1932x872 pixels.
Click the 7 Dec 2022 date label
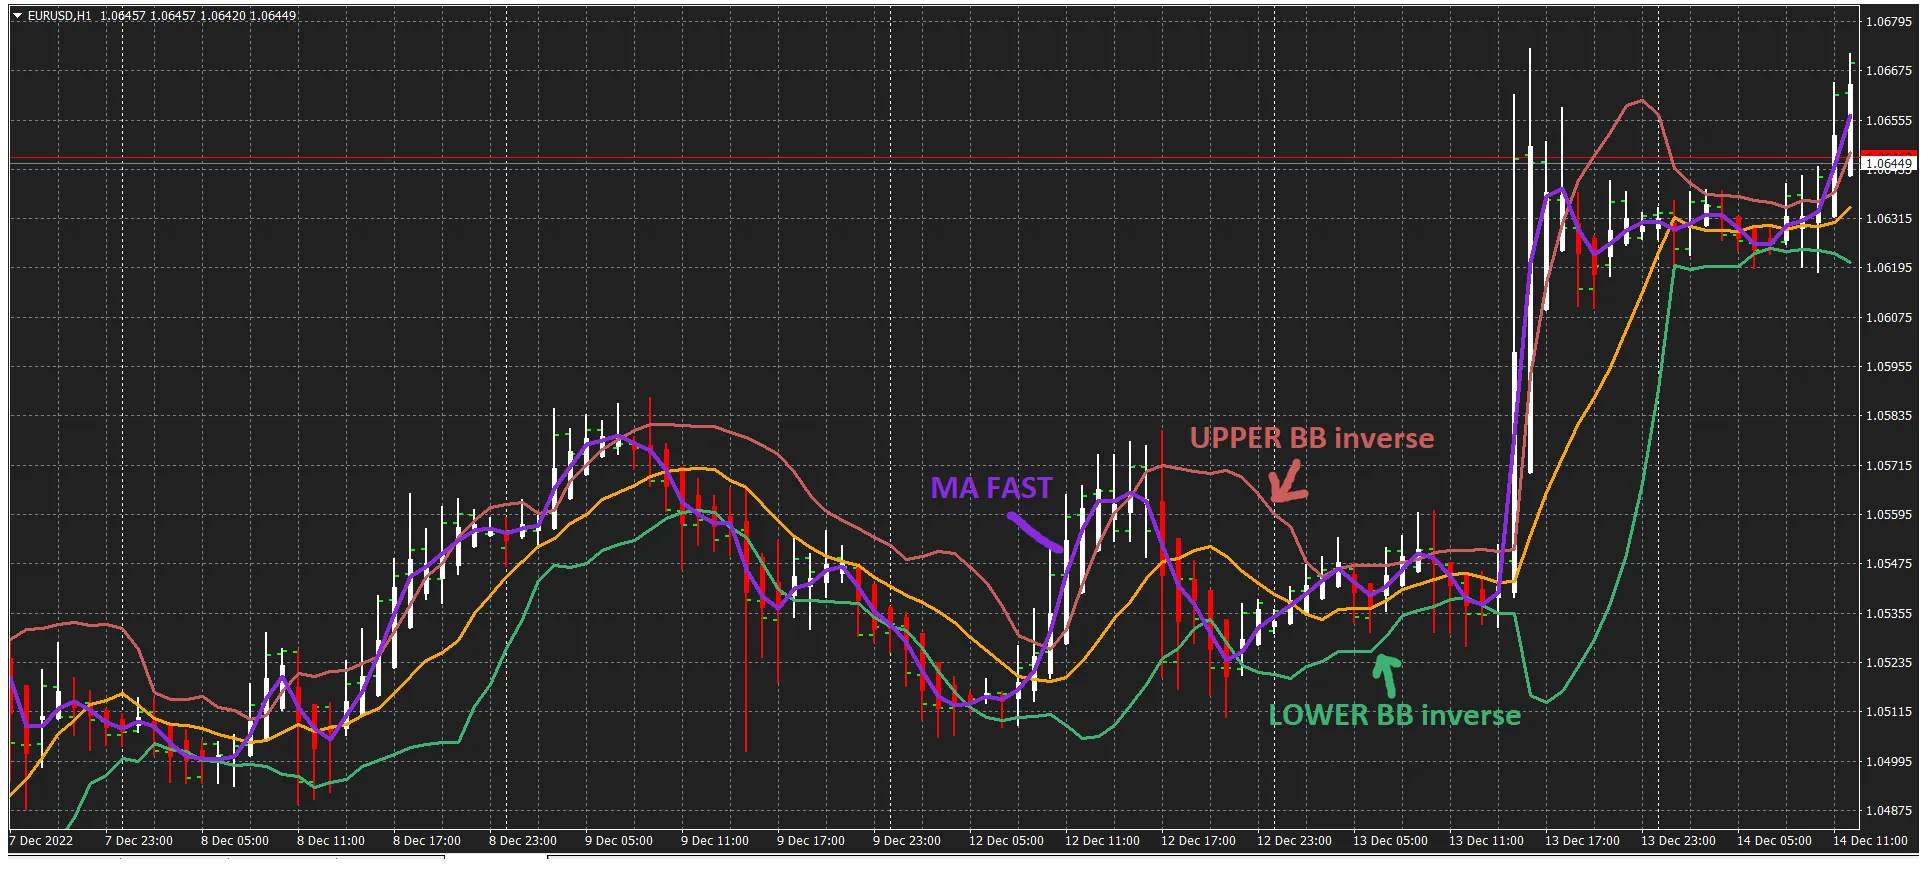pos(42,841)
